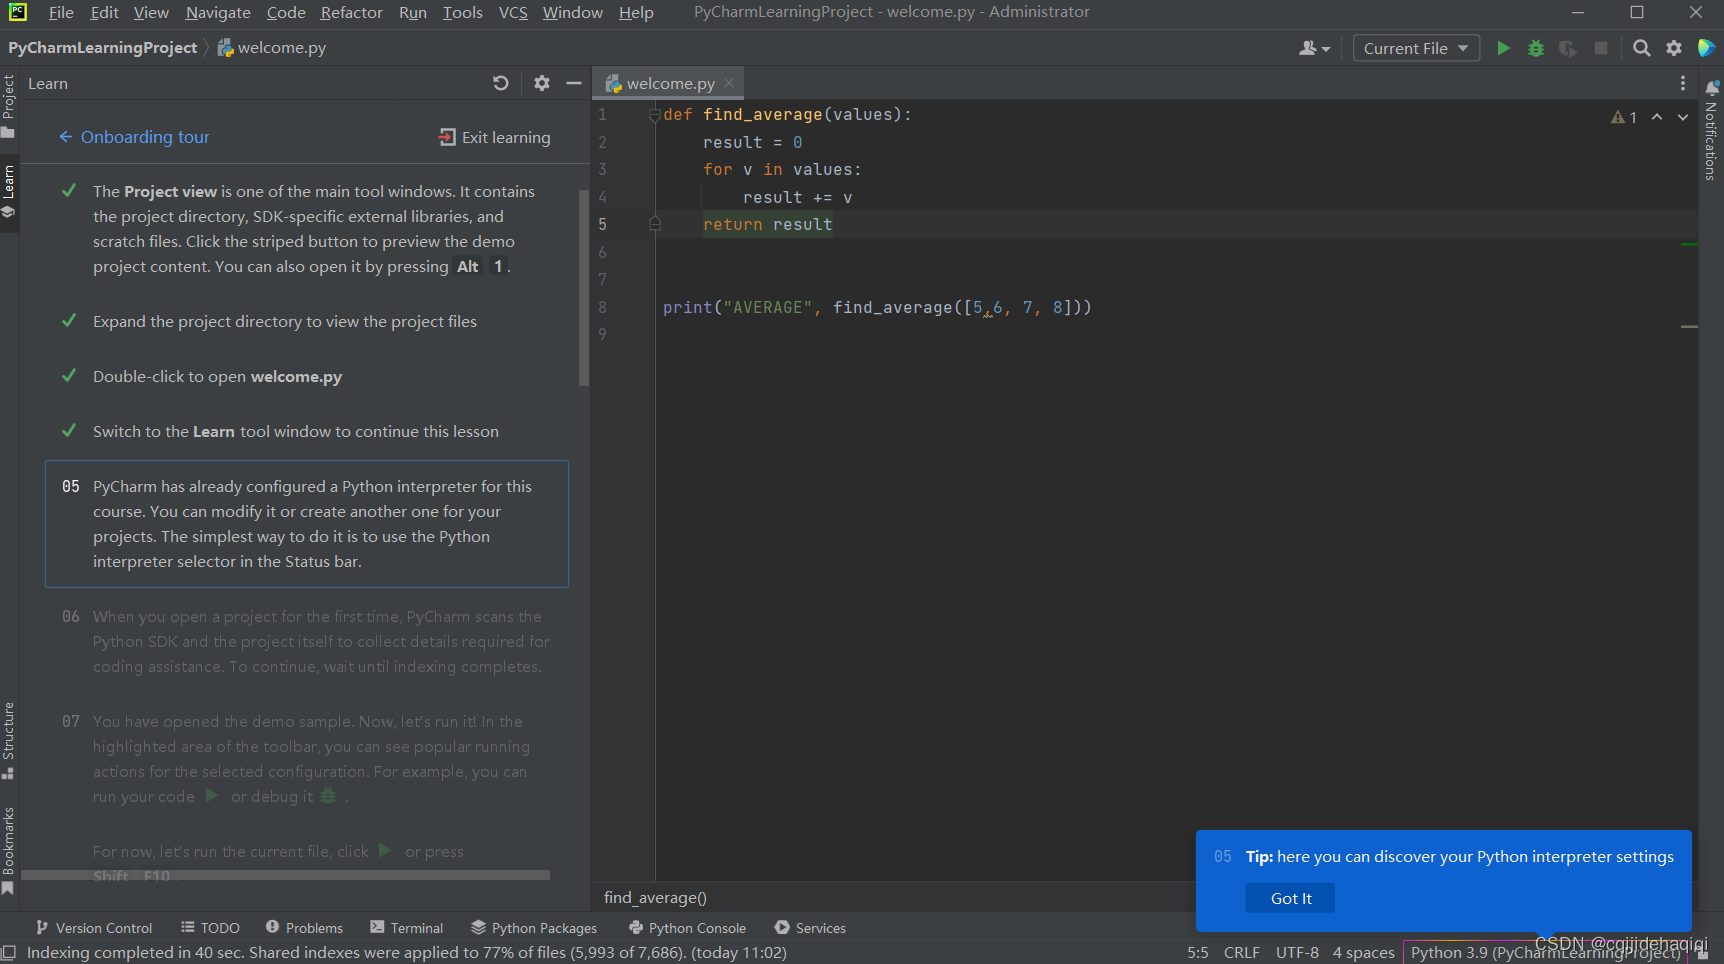Open the Tools menu
Screen dimensions: 1724x964
(462, 12)
